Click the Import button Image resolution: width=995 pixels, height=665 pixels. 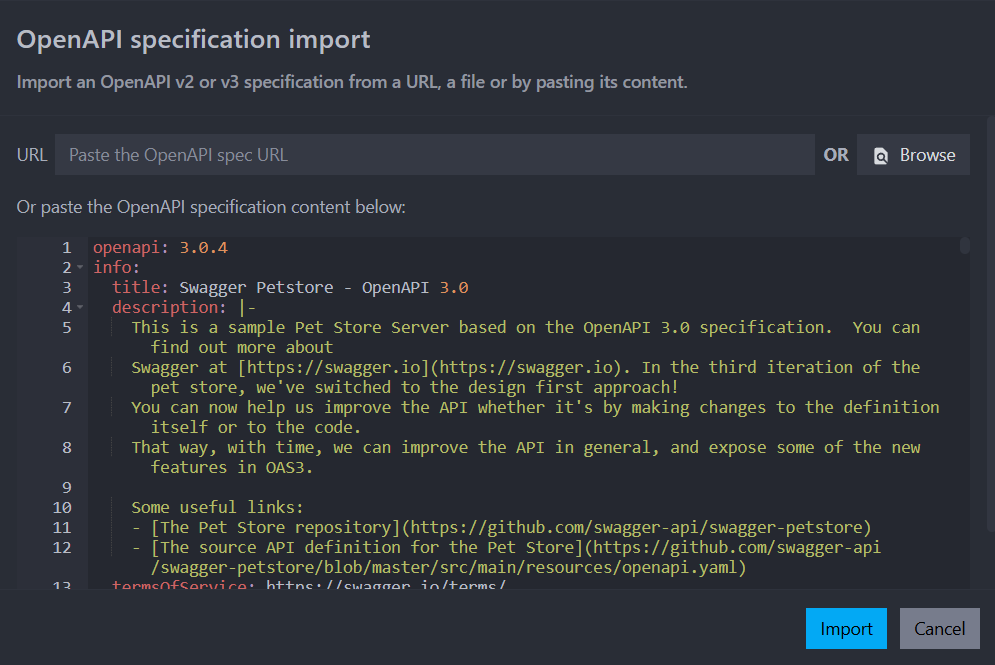pyautogui.click(x=846, y=629)
